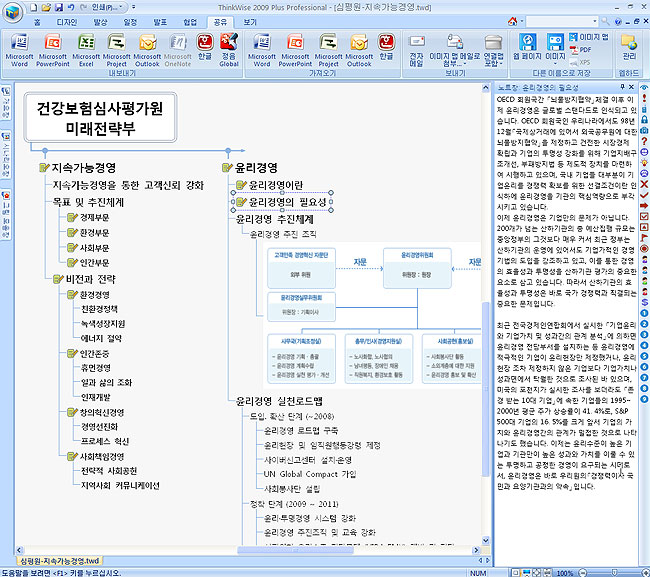This screenshot has height=577, width=650.
Task: Save the document from quick access toolbar
Action: point(59,7)
